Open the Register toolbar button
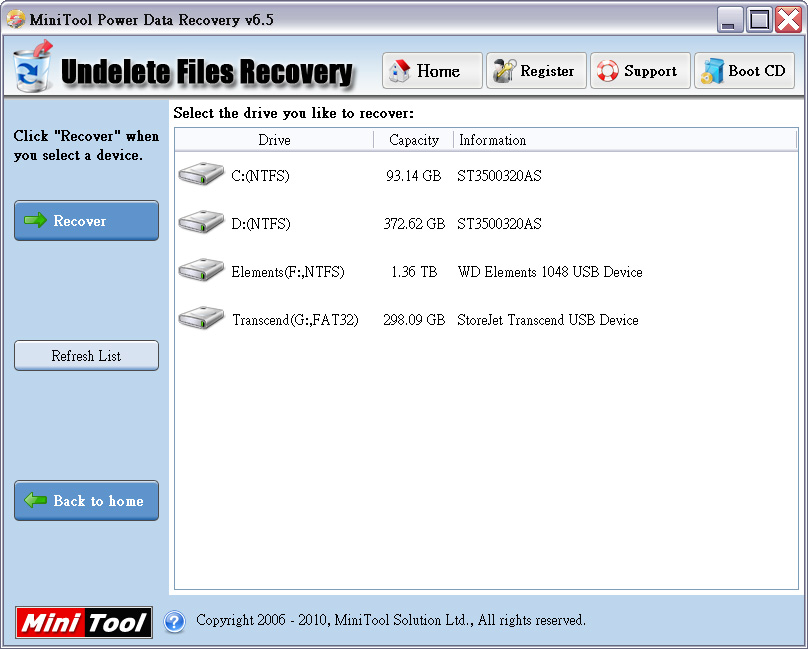808x649 pixels. [x=536, y=71]
